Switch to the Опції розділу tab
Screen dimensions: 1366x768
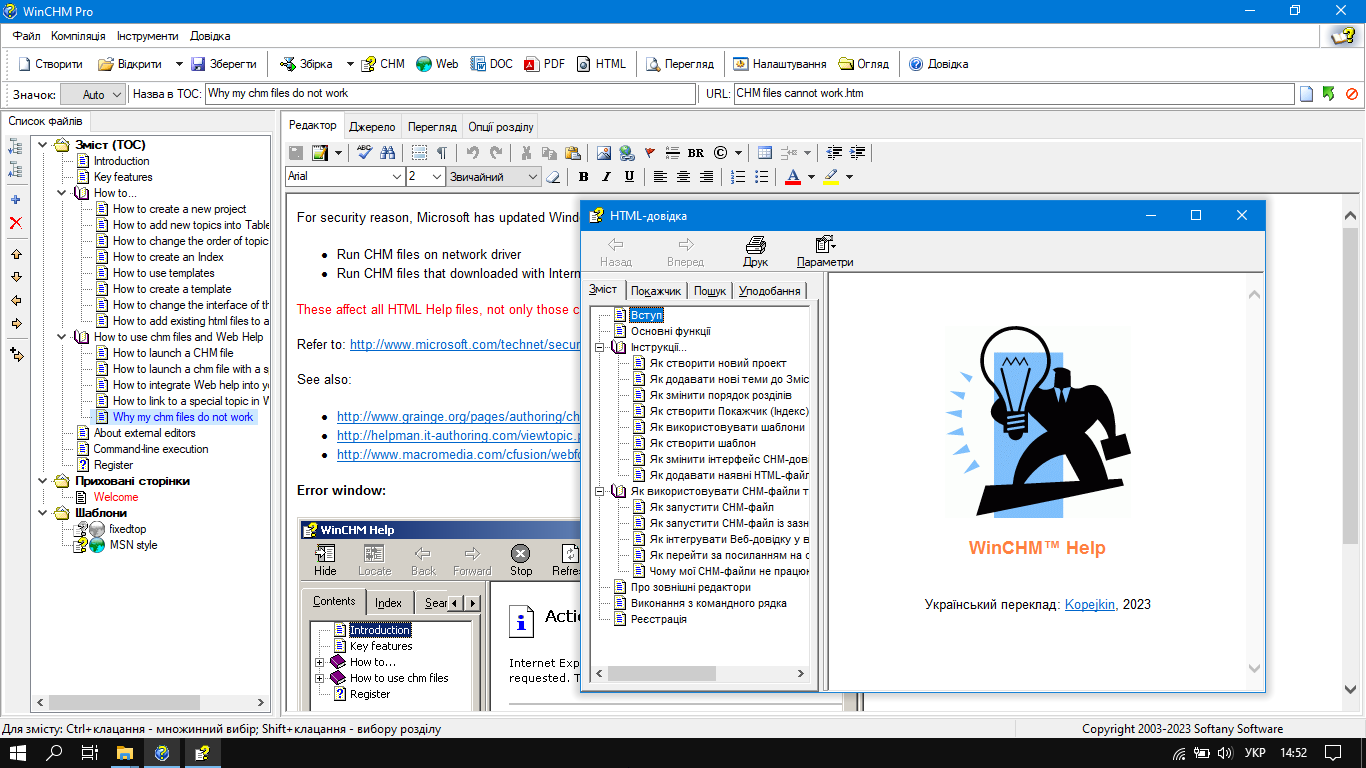tap(501, 127)
